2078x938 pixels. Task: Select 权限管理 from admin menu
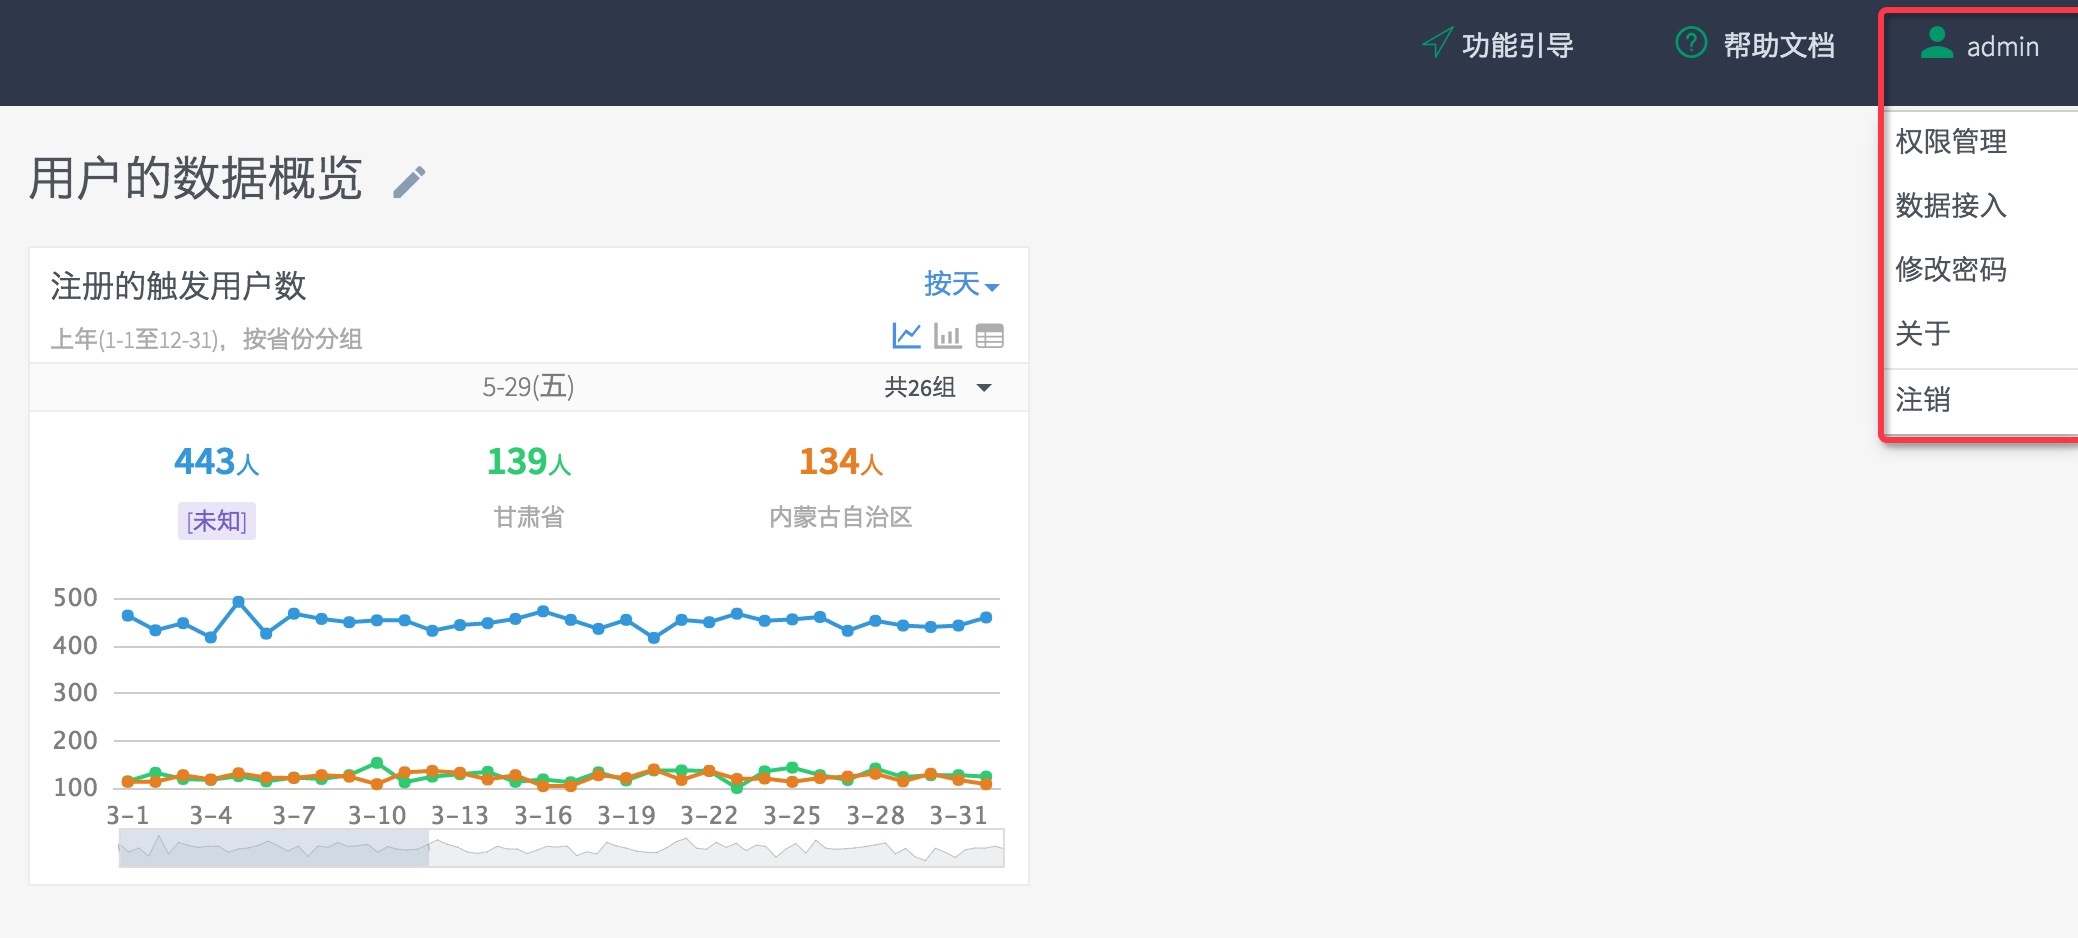(x=1951, y=142)
